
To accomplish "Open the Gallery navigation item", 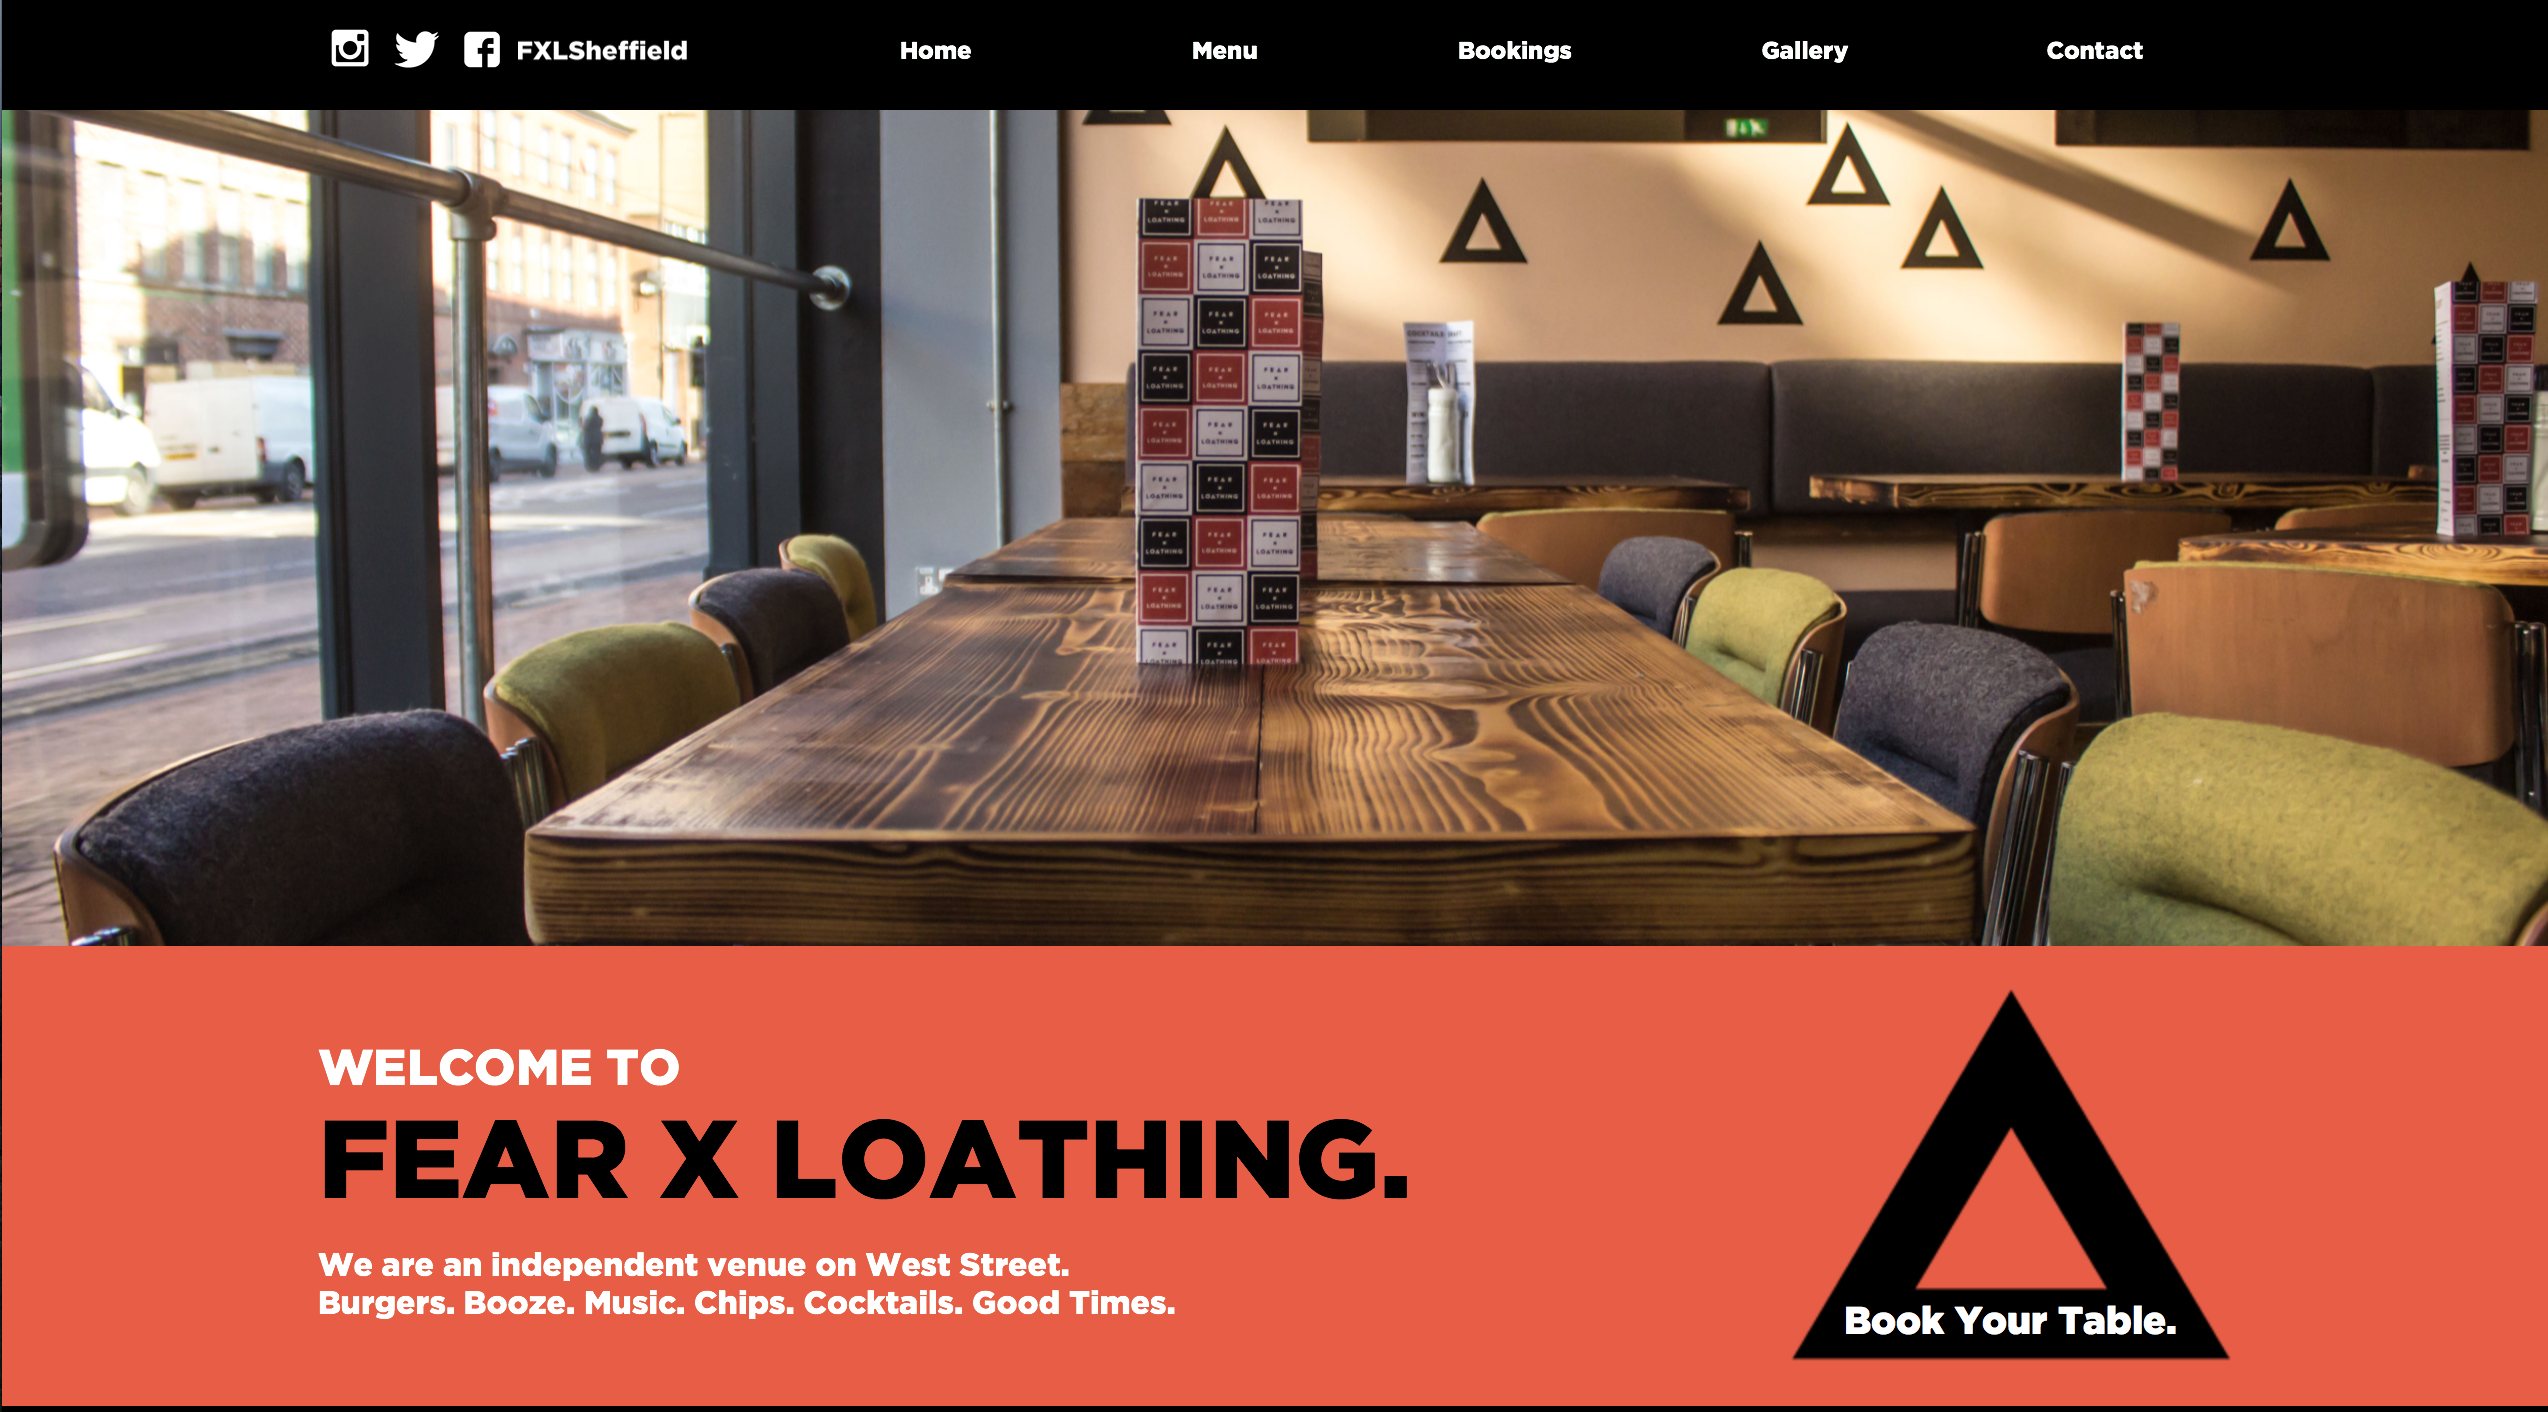I will coord(1804,51).
